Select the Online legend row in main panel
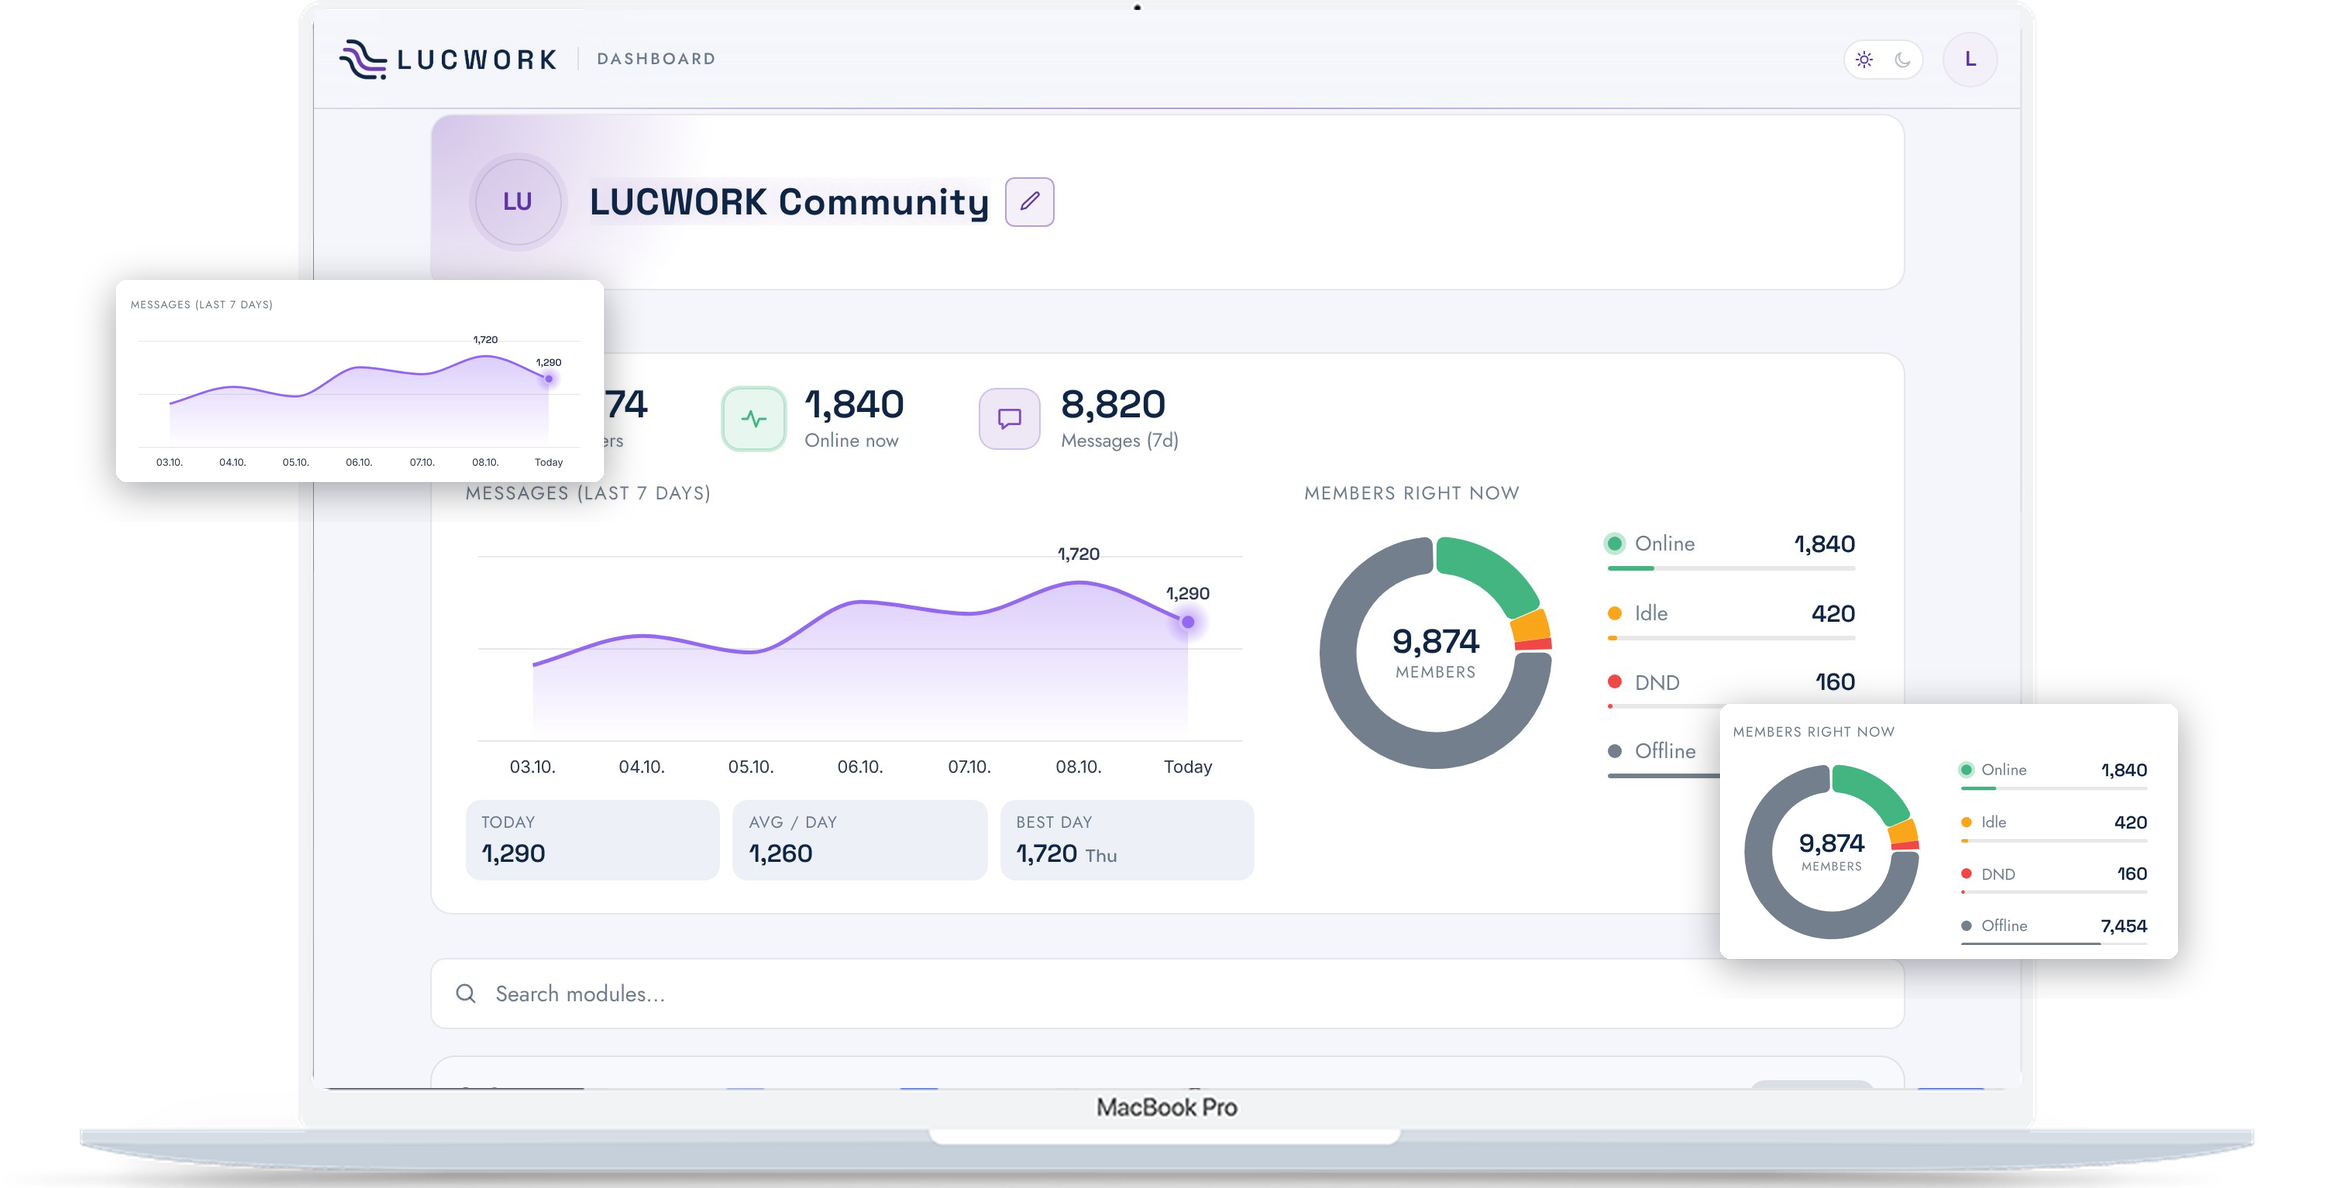Viewport: 2350px width, 1188px height. point(1730,550)
